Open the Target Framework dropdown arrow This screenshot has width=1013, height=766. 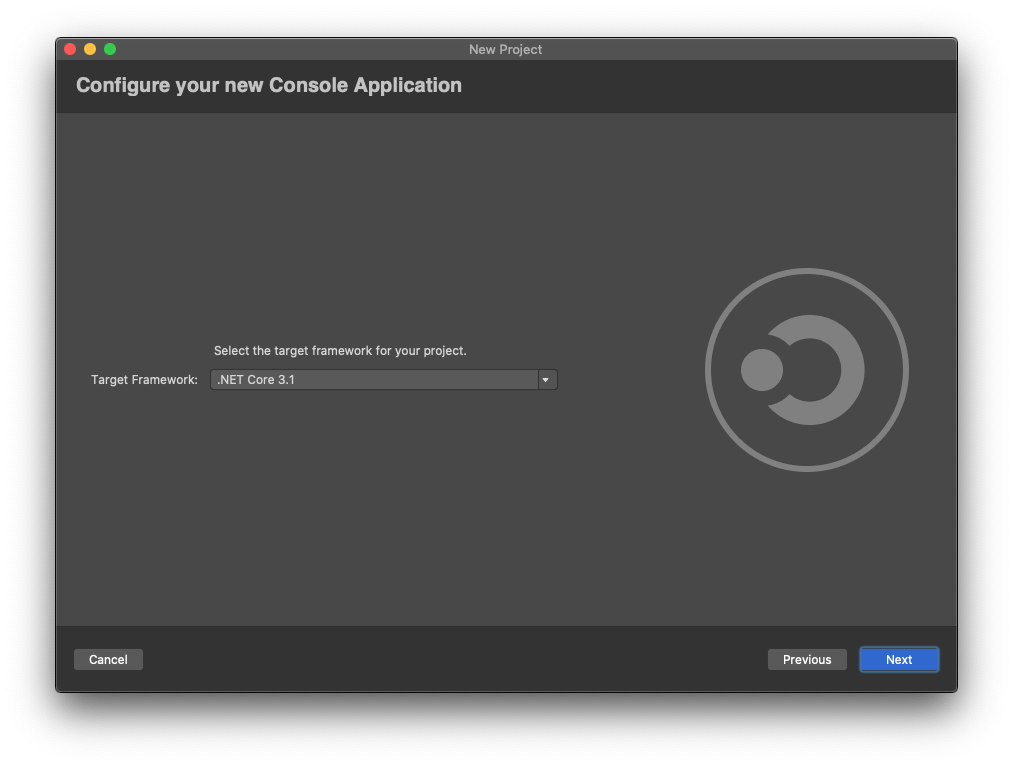[547, 380]
